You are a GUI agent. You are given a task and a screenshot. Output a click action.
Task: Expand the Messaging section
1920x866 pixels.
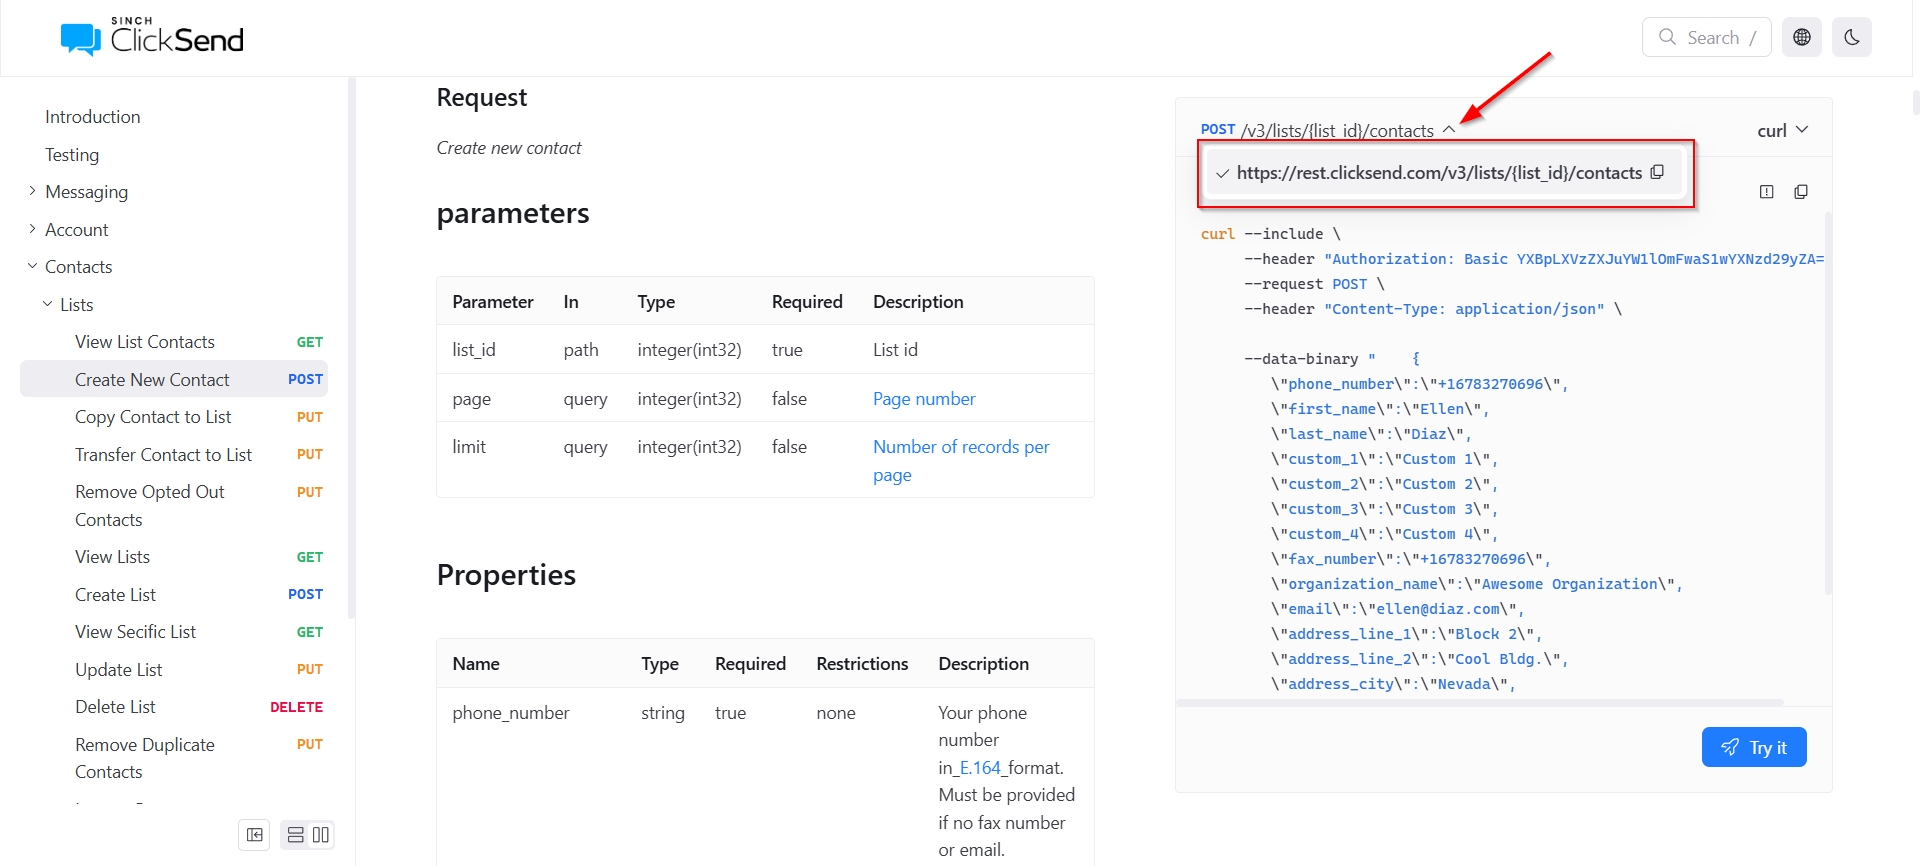87,192
